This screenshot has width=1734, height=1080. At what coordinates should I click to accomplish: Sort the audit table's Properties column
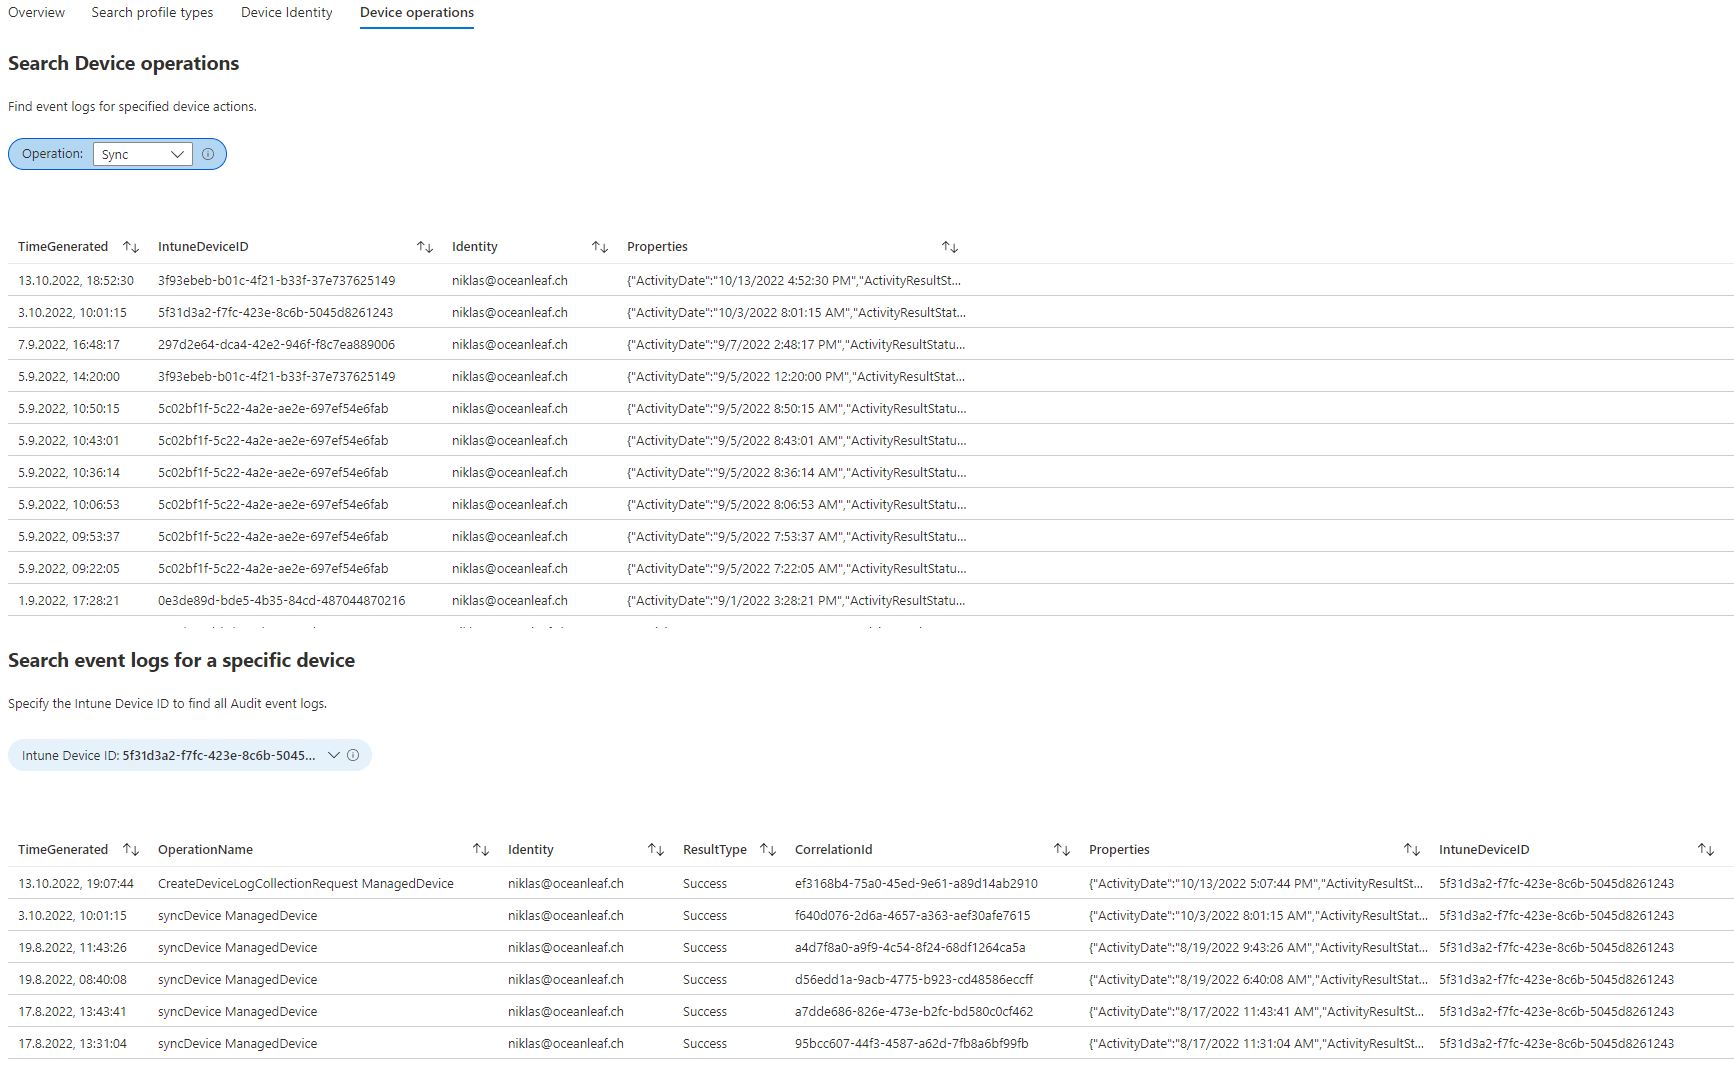[x=1412, y=849]
